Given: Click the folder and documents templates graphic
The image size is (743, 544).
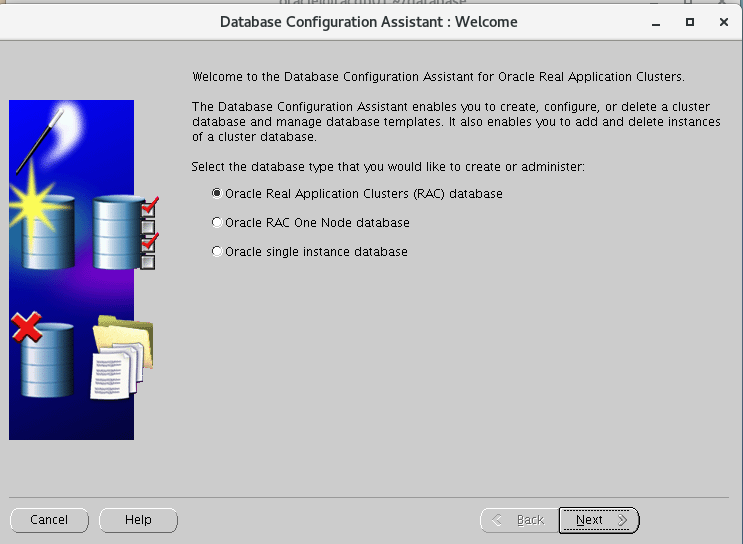Looking at the screenshot, I should [x=122, y=357].
